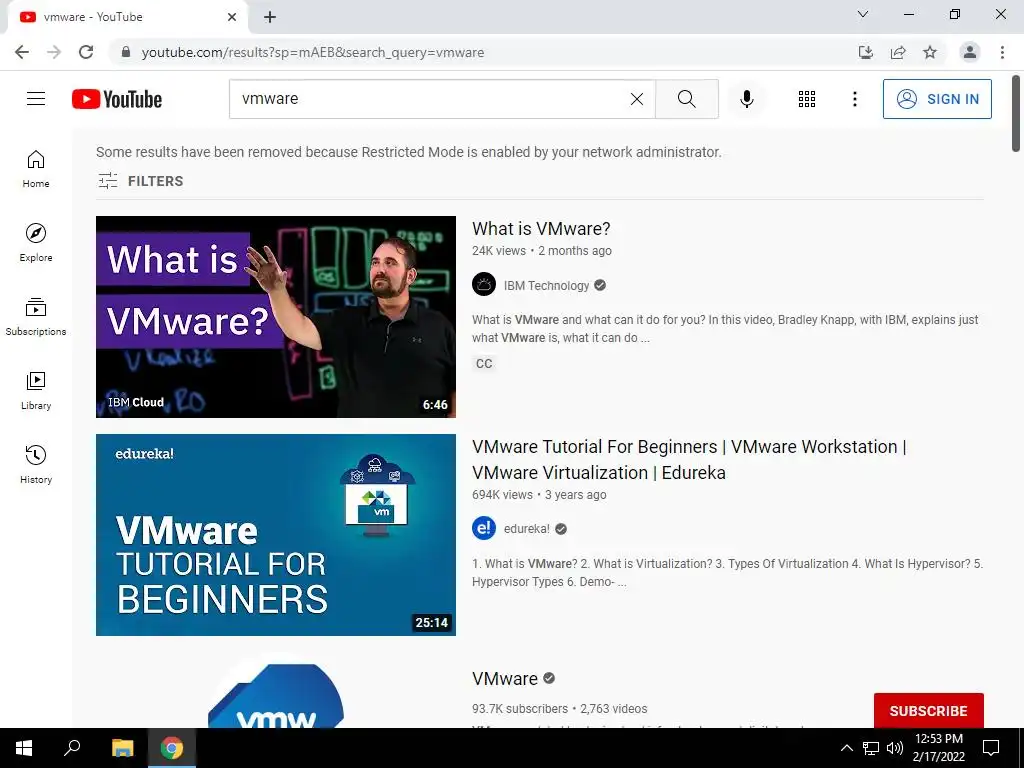Open a new Chrome tab
Image resolution: width=1024 pixels, height=768 pixels.
coord(270,17)
